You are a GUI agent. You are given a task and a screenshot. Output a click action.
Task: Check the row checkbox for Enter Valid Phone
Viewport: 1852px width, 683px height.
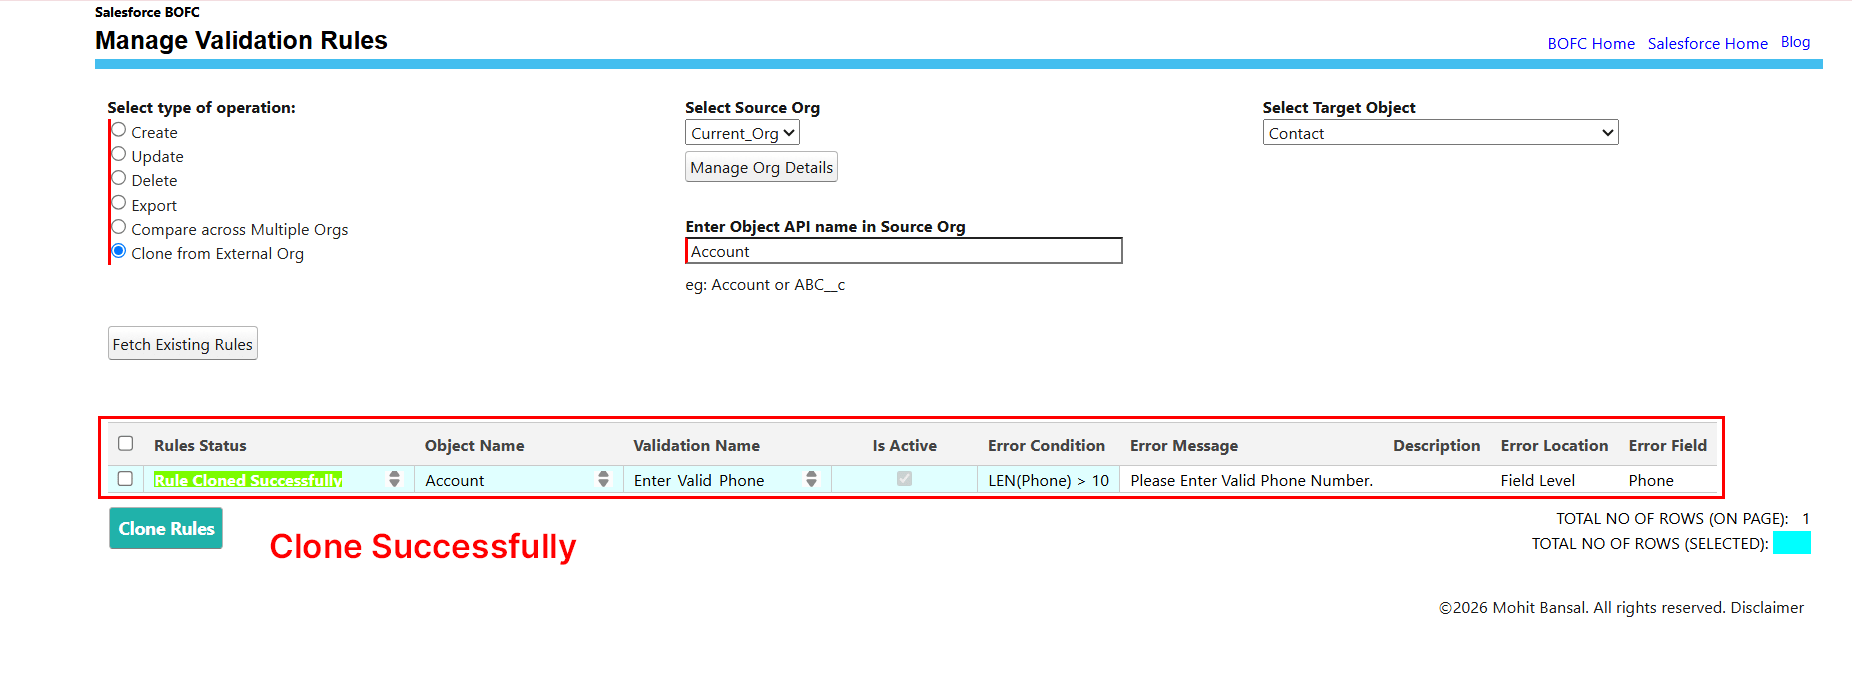click(x=125, y=479)
